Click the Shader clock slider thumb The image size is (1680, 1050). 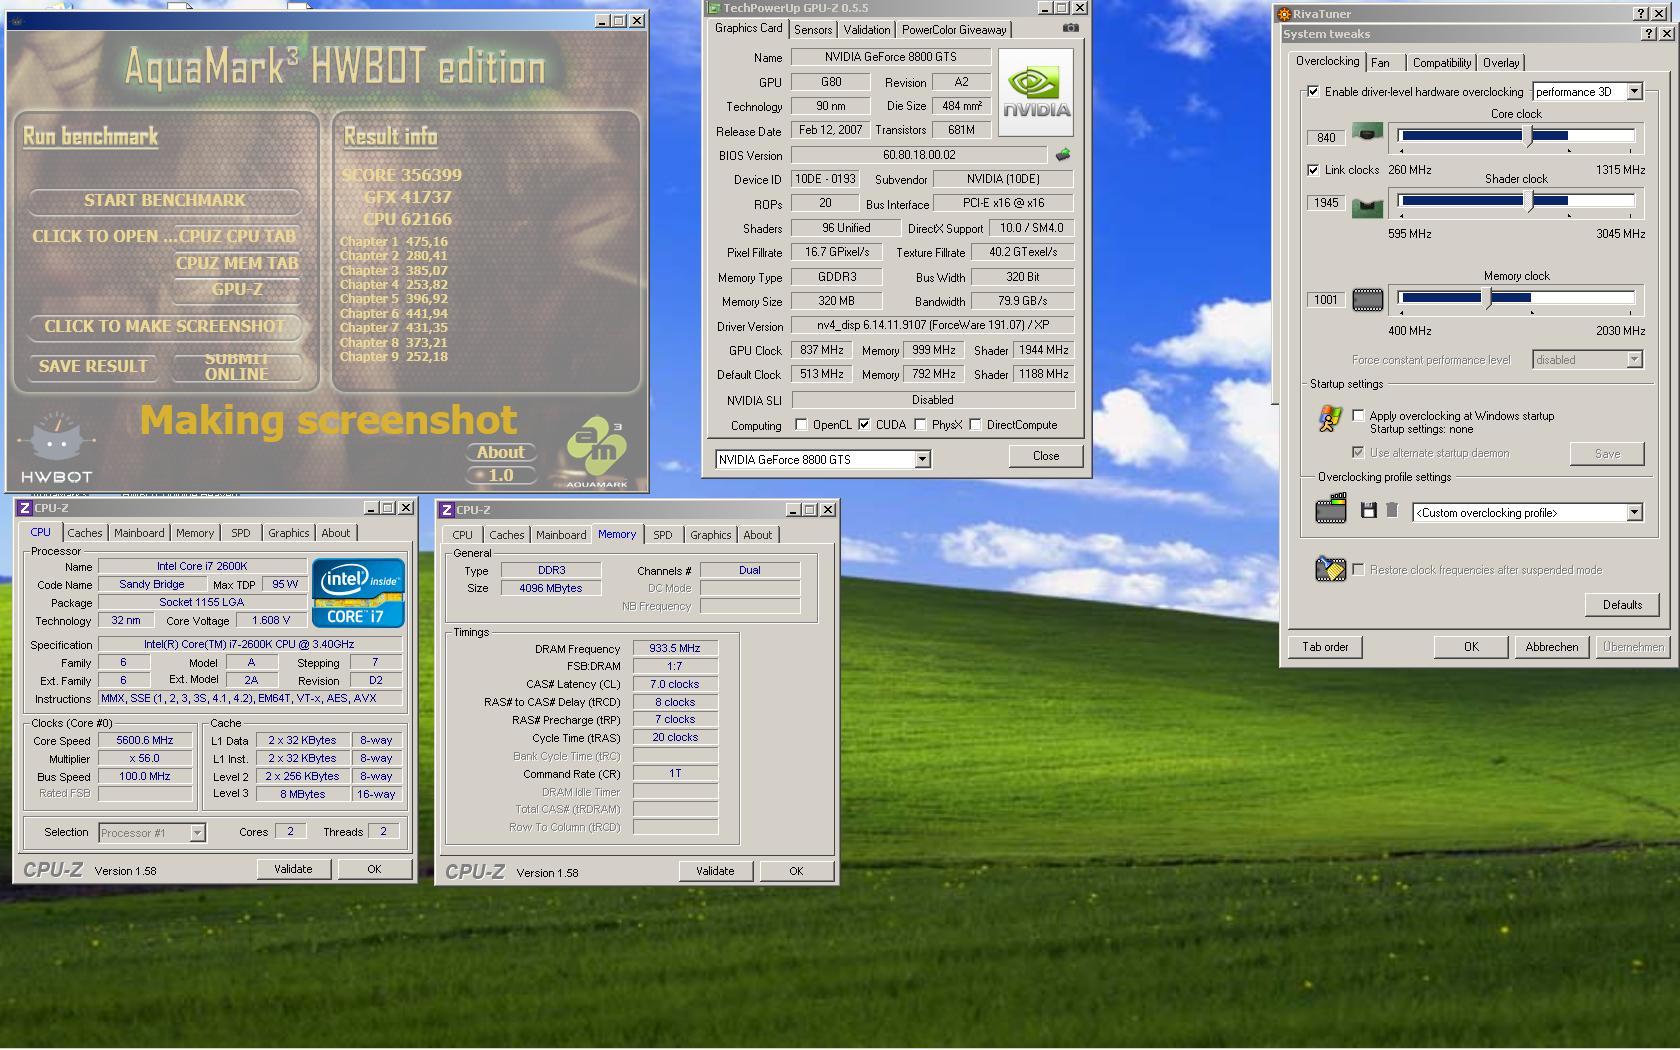point(1529,201)
